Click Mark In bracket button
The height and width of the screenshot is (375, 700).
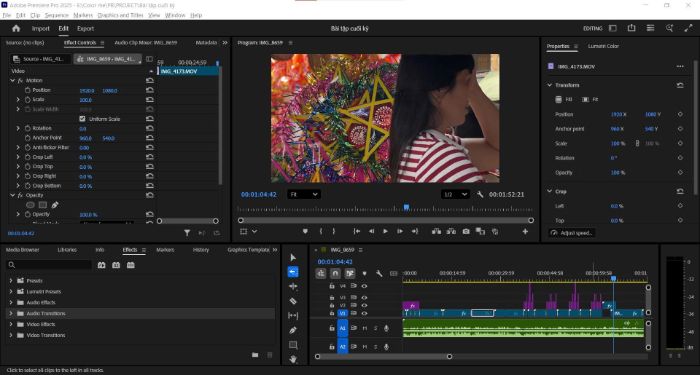tap(321, 231)
